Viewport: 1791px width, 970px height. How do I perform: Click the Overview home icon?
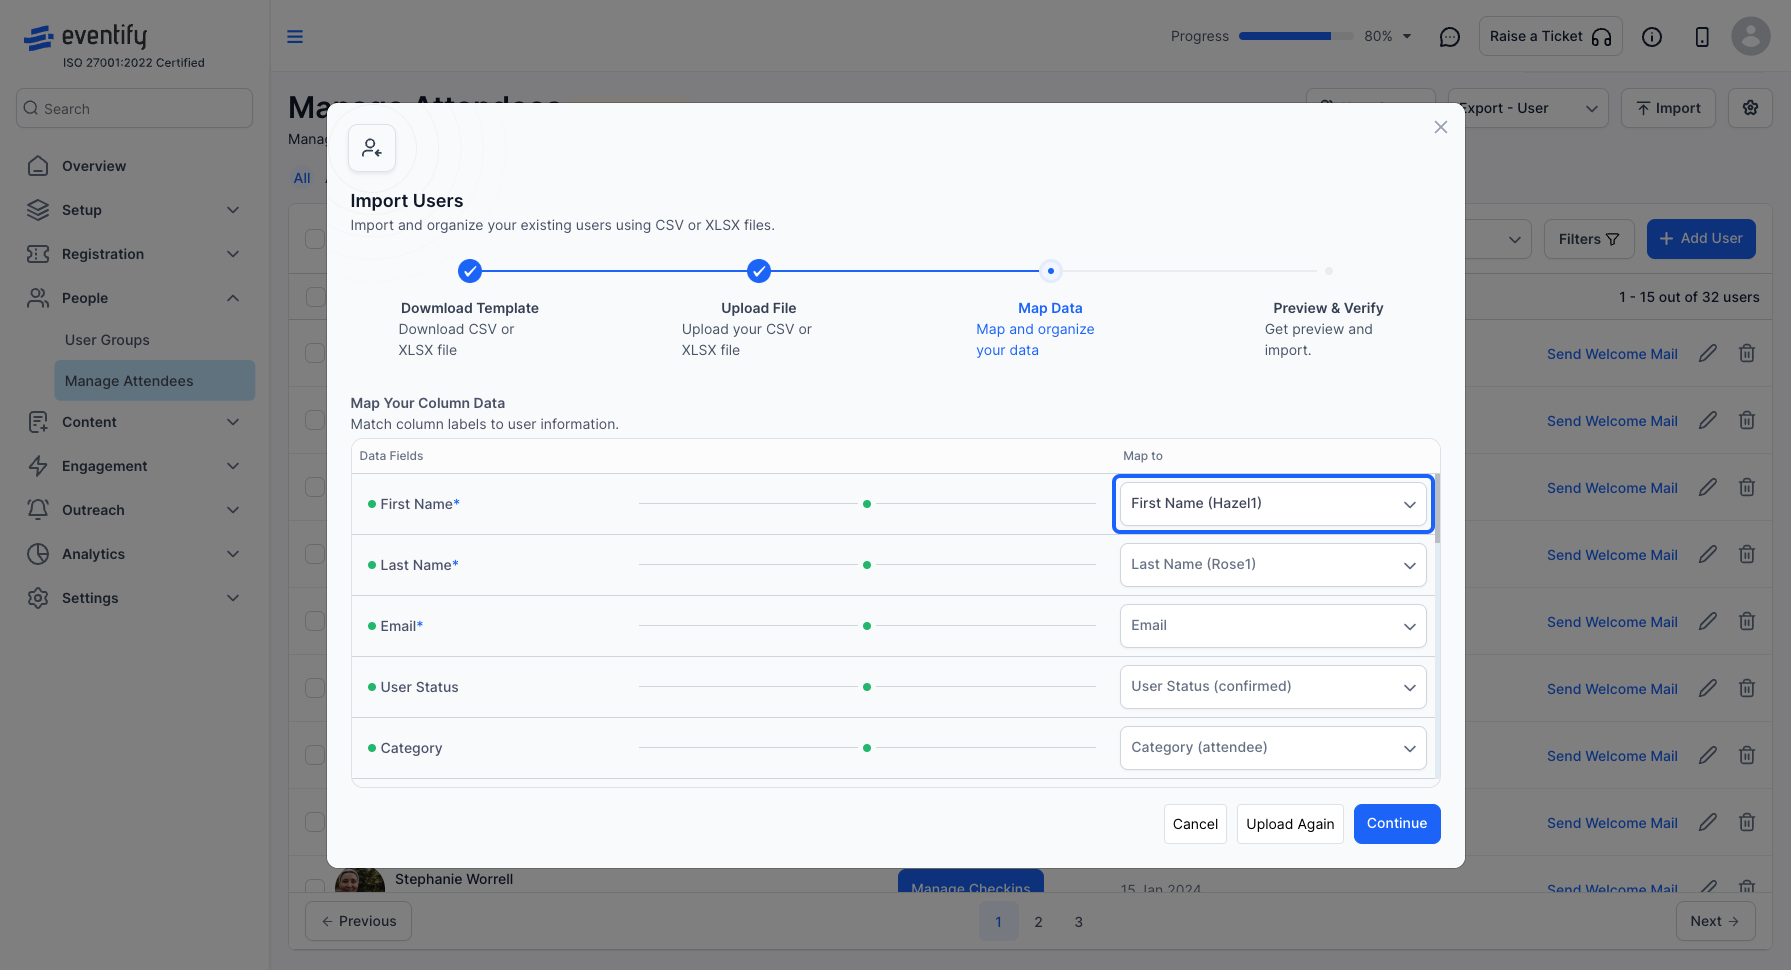(38, 166)
